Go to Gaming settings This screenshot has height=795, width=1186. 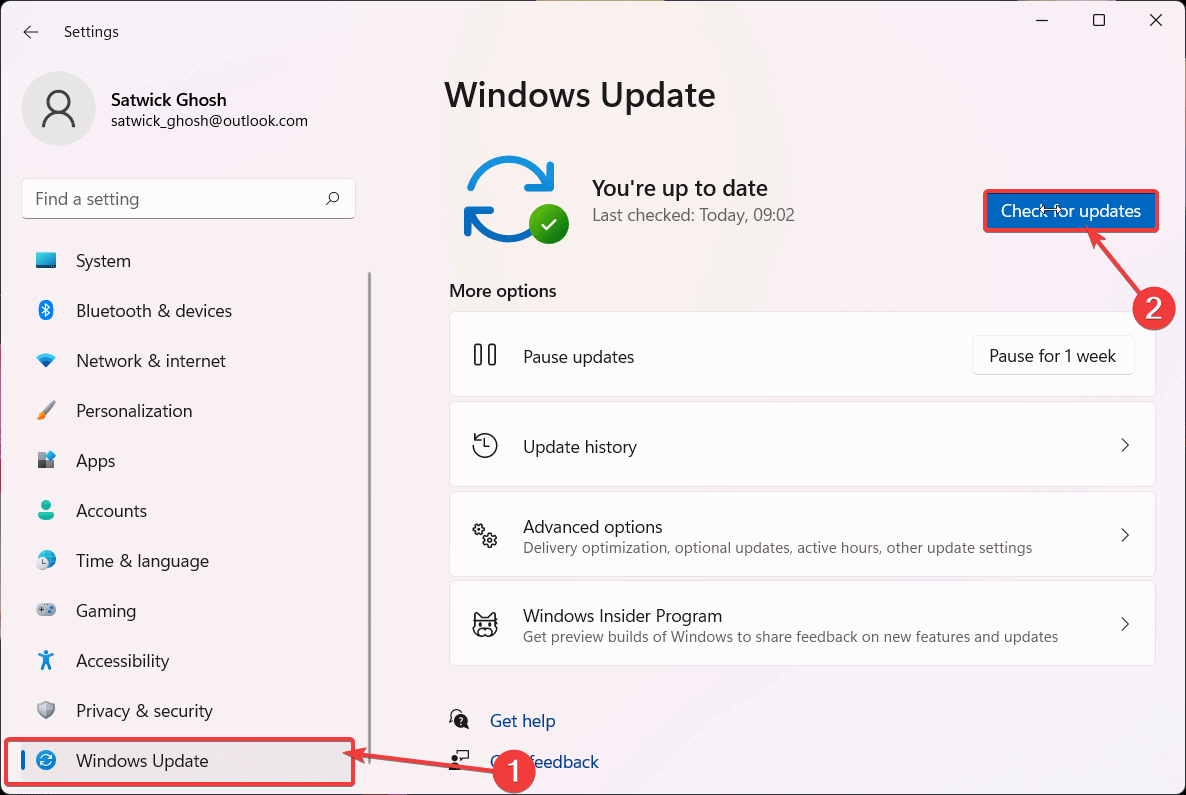[x=188, y=610]
